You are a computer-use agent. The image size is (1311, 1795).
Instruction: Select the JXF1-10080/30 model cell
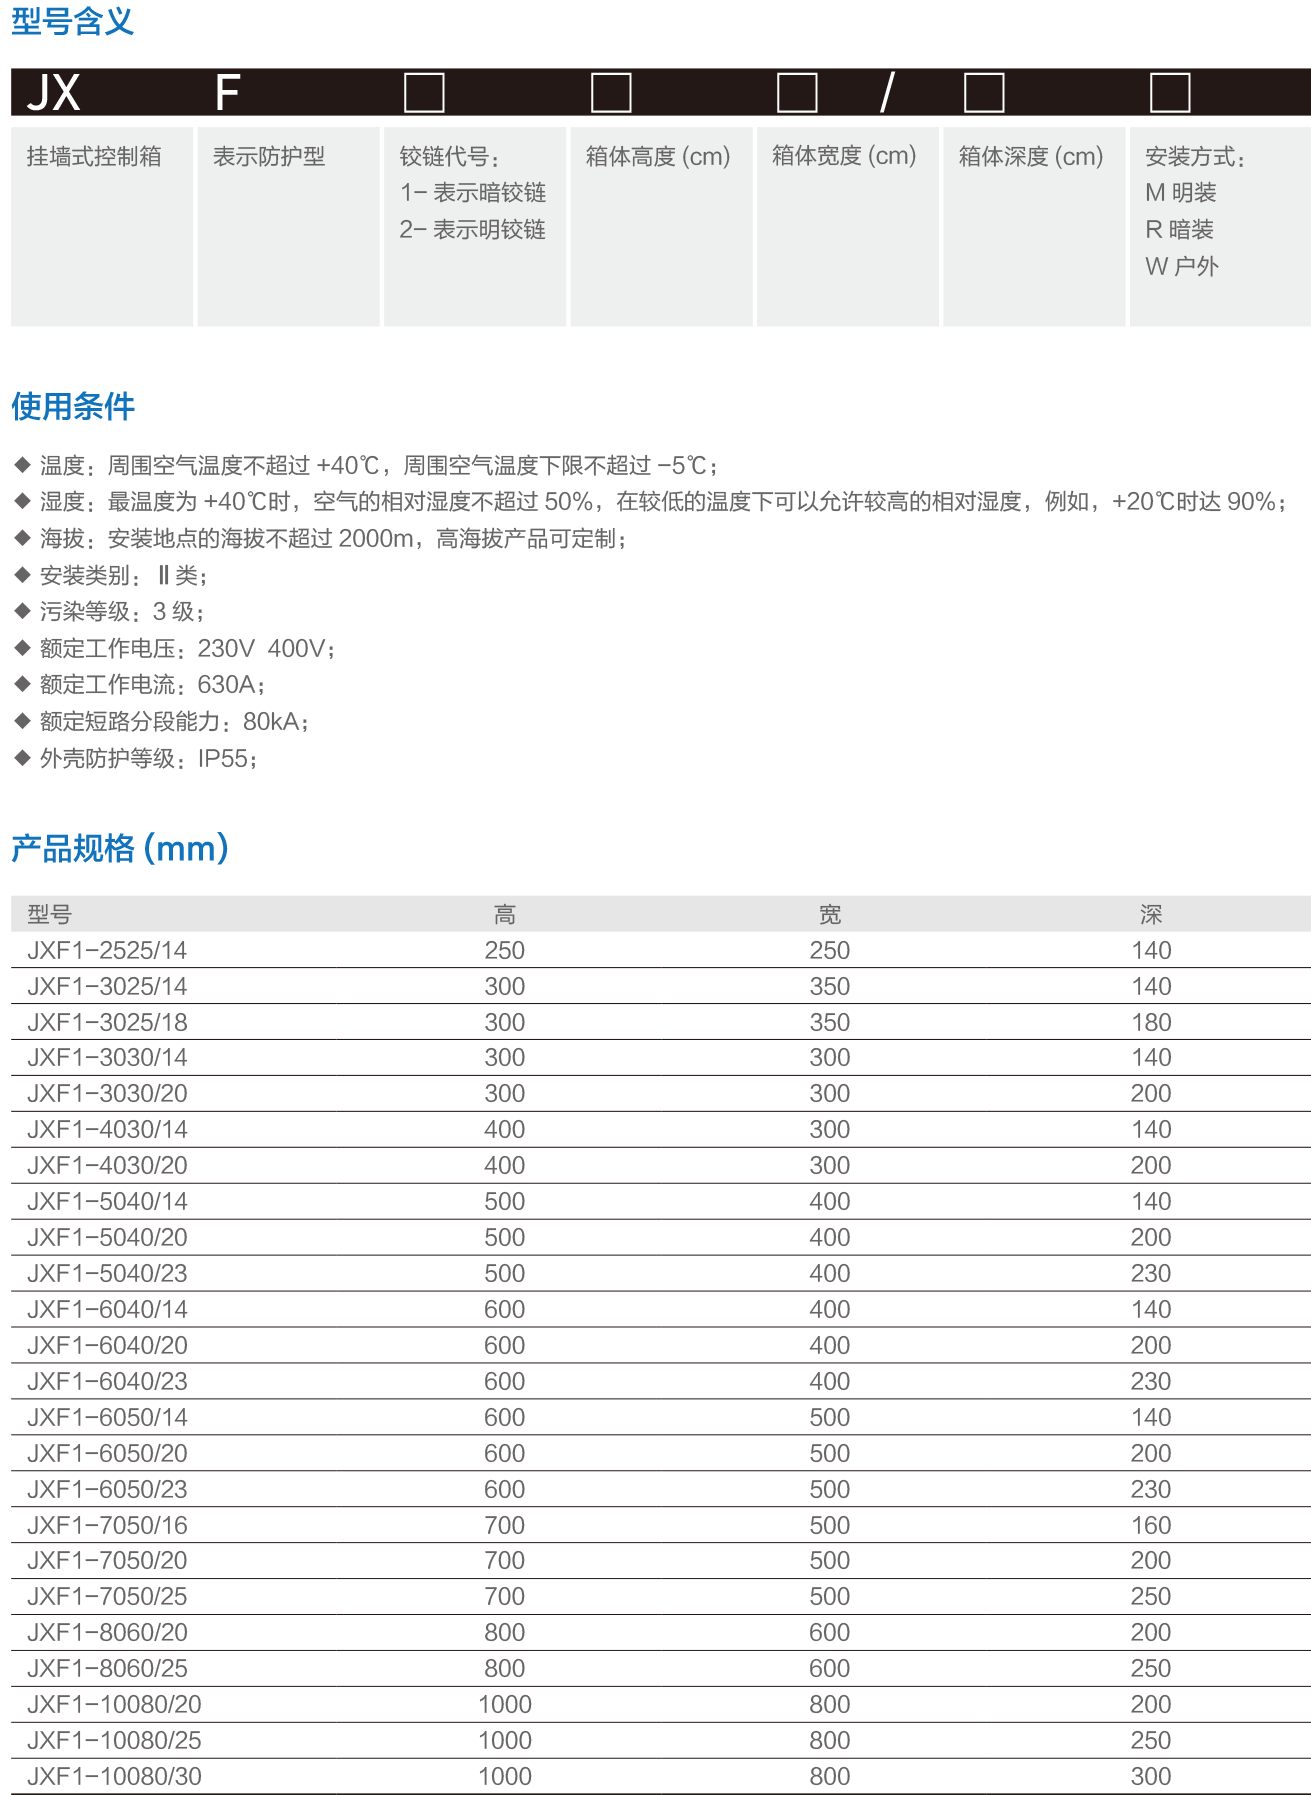click(114, 1776)
